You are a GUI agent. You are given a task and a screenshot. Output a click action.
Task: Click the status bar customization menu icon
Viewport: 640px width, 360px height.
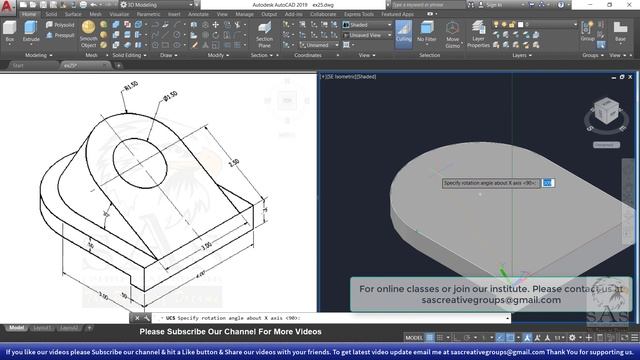[635, 338]
